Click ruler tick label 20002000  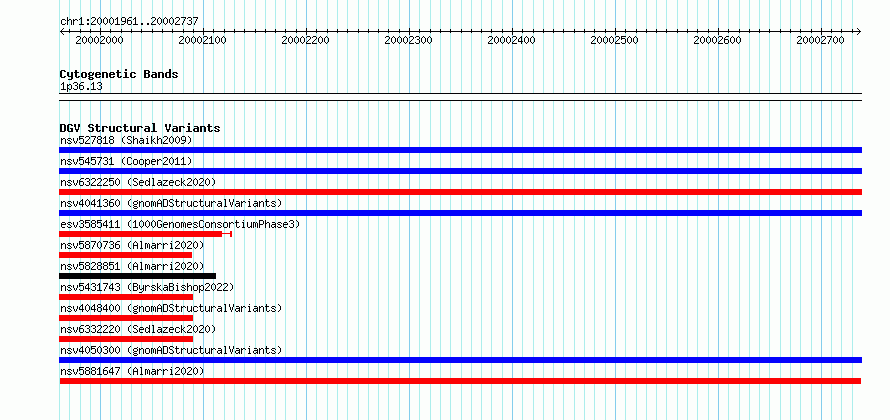[99, 40]
